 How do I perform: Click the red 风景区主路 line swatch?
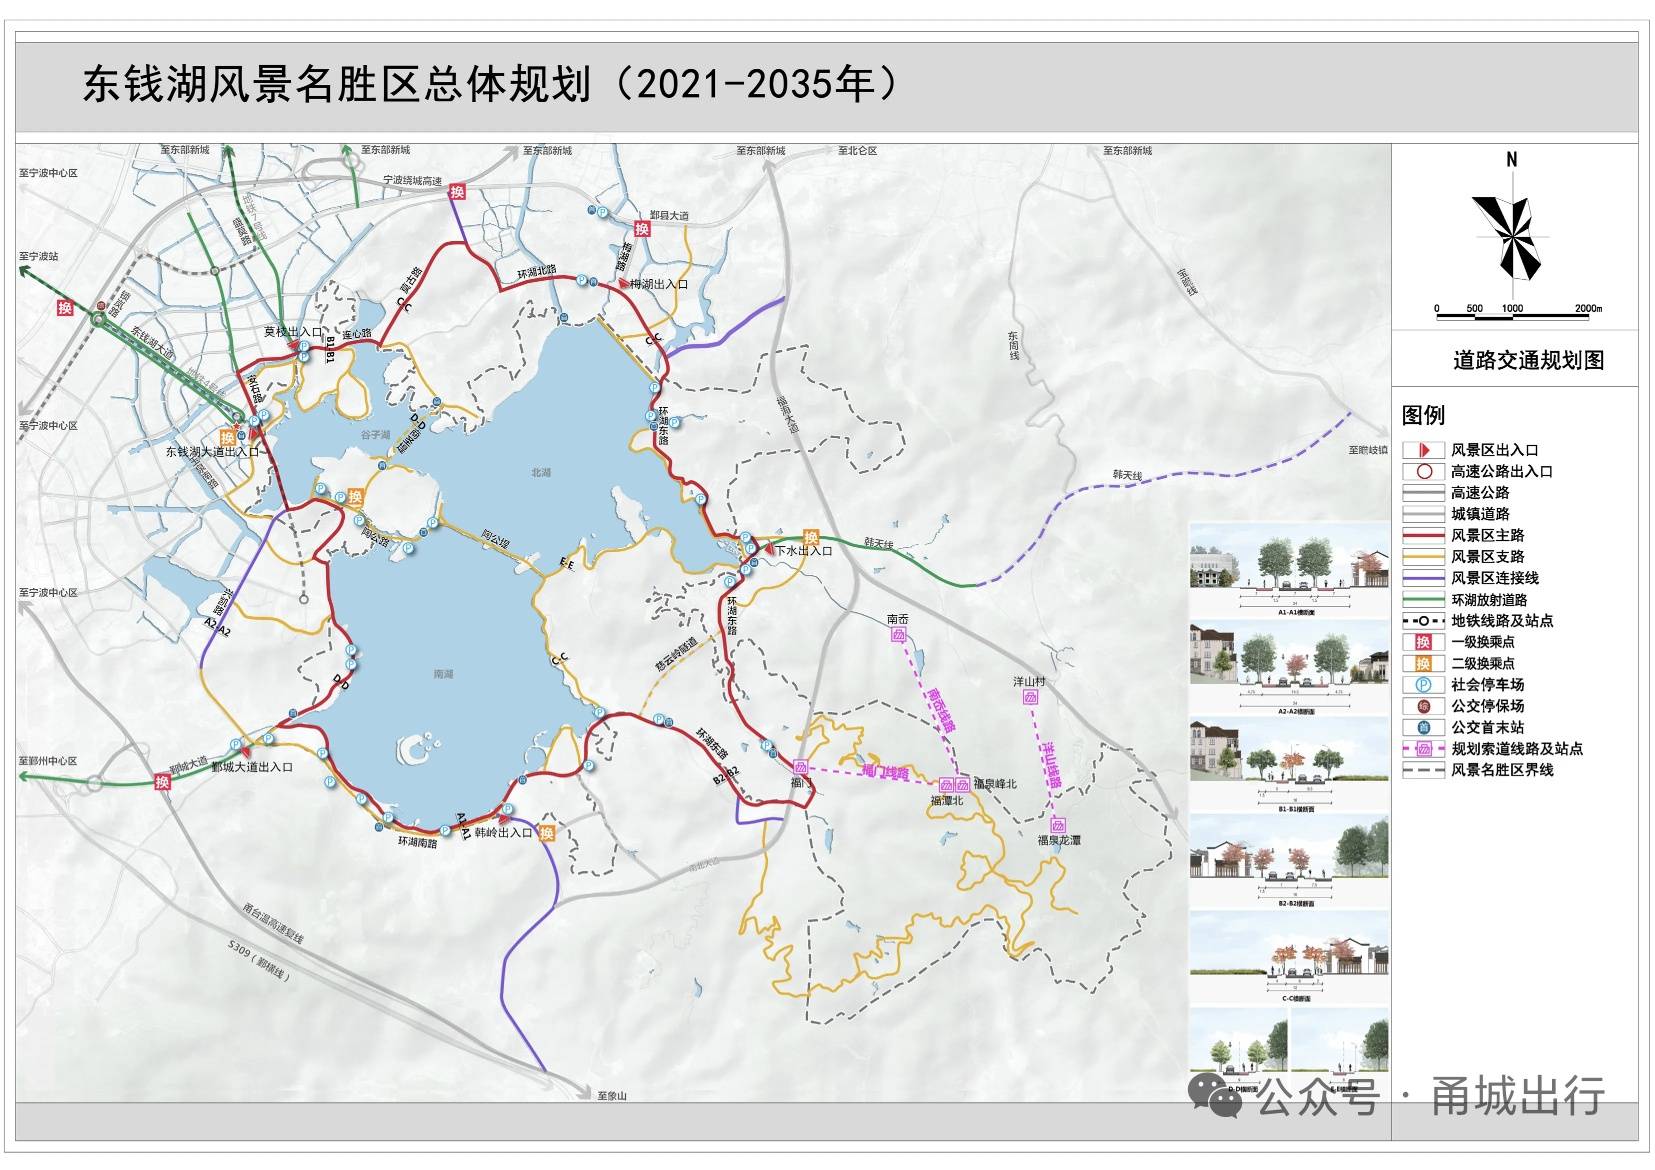pos(1423,535)
